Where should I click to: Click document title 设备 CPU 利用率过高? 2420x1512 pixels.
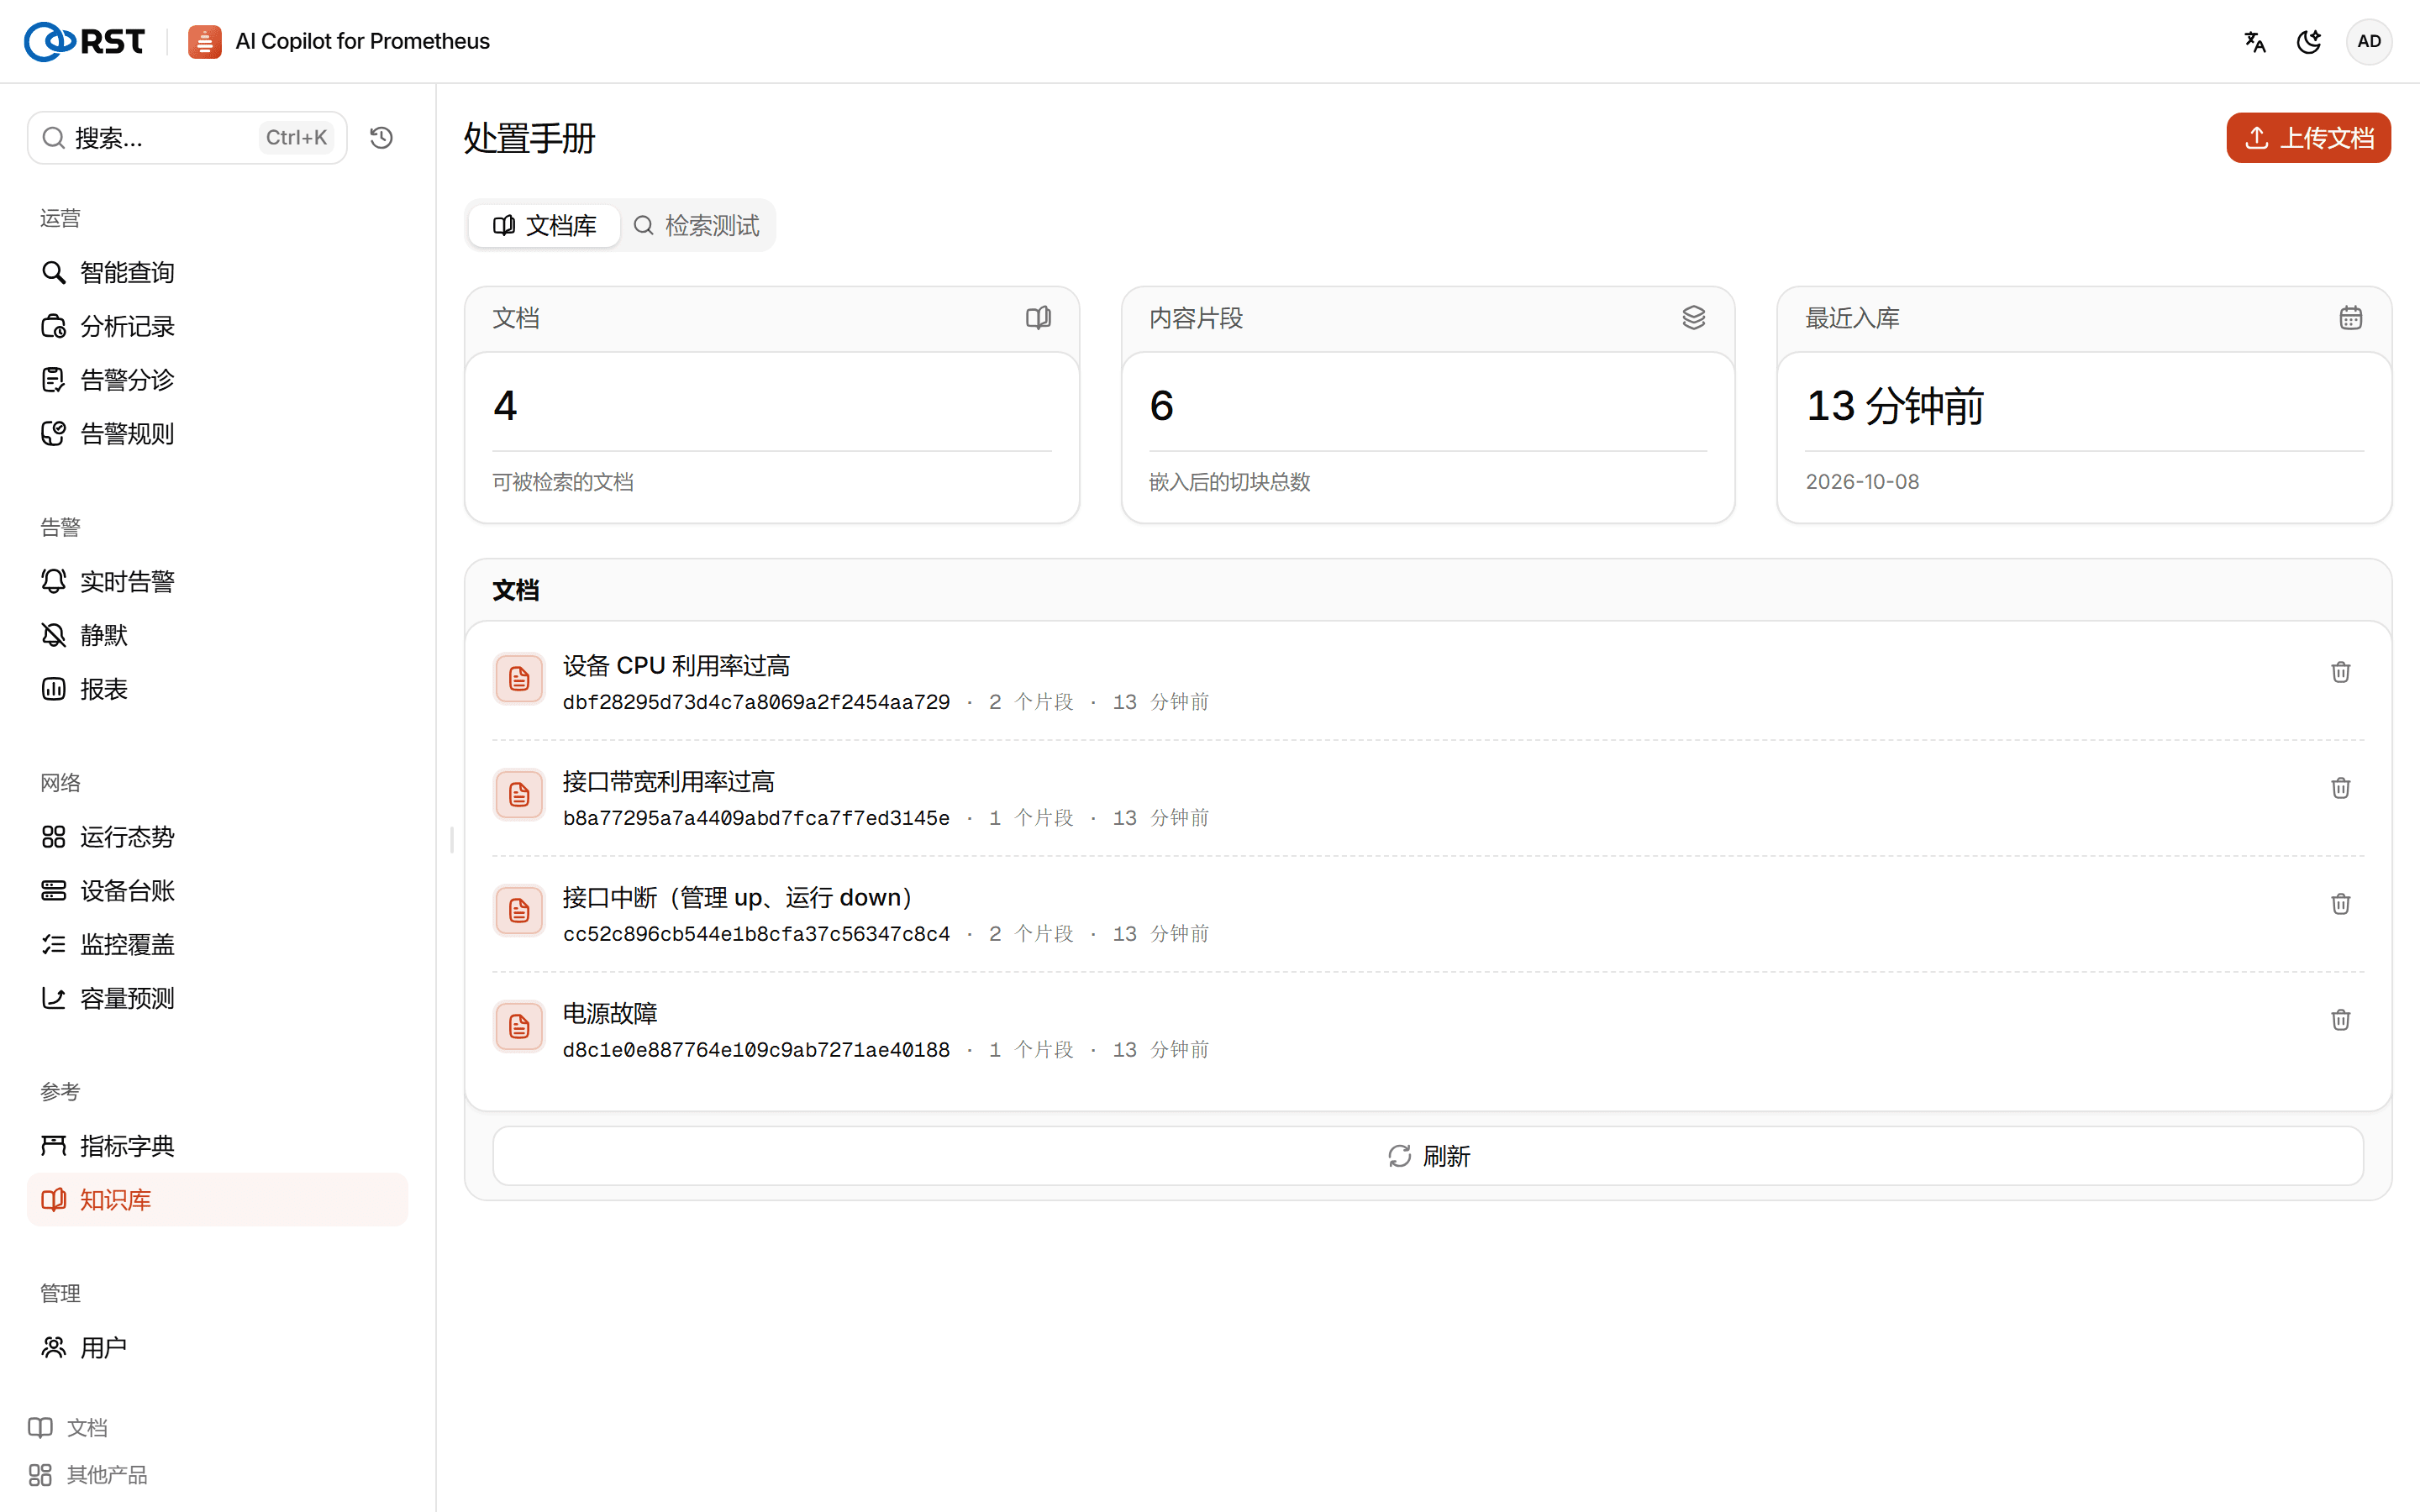point(676,666)
